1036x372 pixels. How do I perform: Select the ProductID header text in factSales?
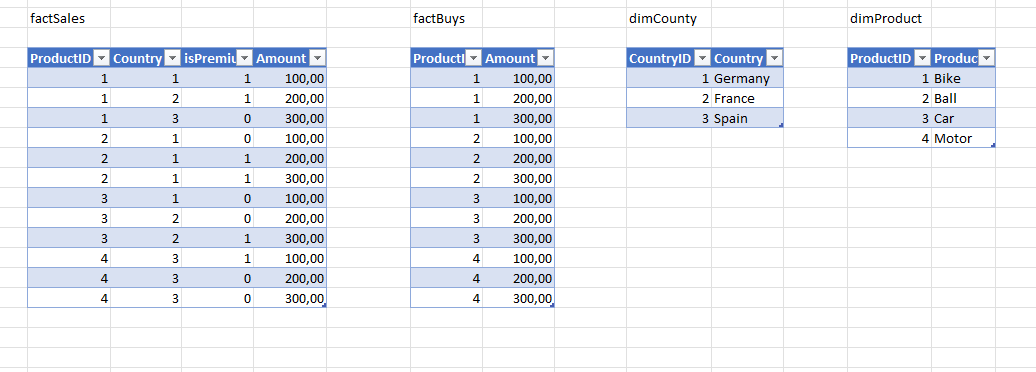pos(61,59)
